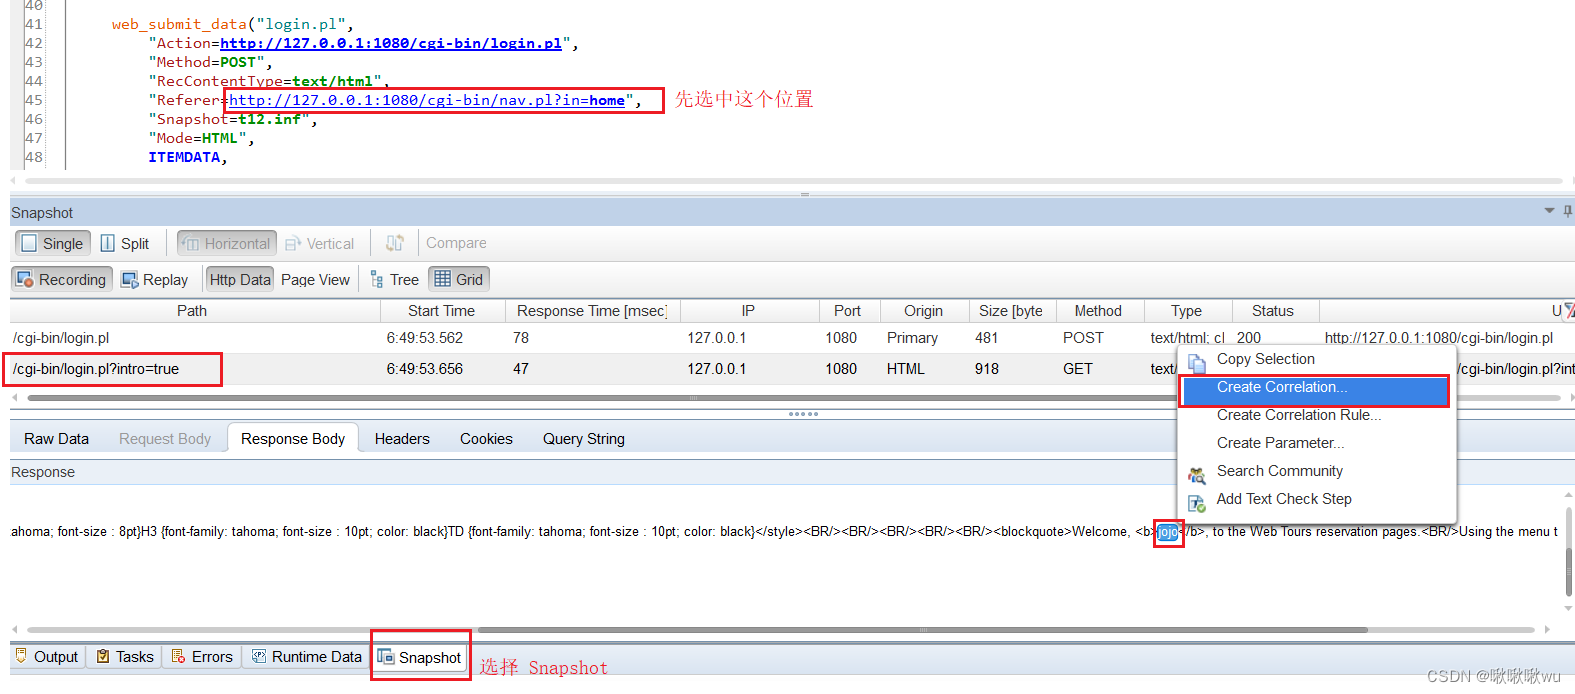1575x694 pixels.
Task: Switch to Tree view
Action: point(395,280)
